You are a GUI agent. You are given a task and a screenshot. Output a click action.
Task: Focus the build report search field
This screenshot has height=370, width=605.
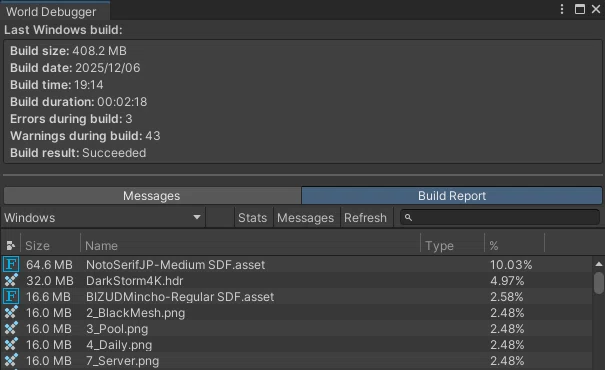500,218
